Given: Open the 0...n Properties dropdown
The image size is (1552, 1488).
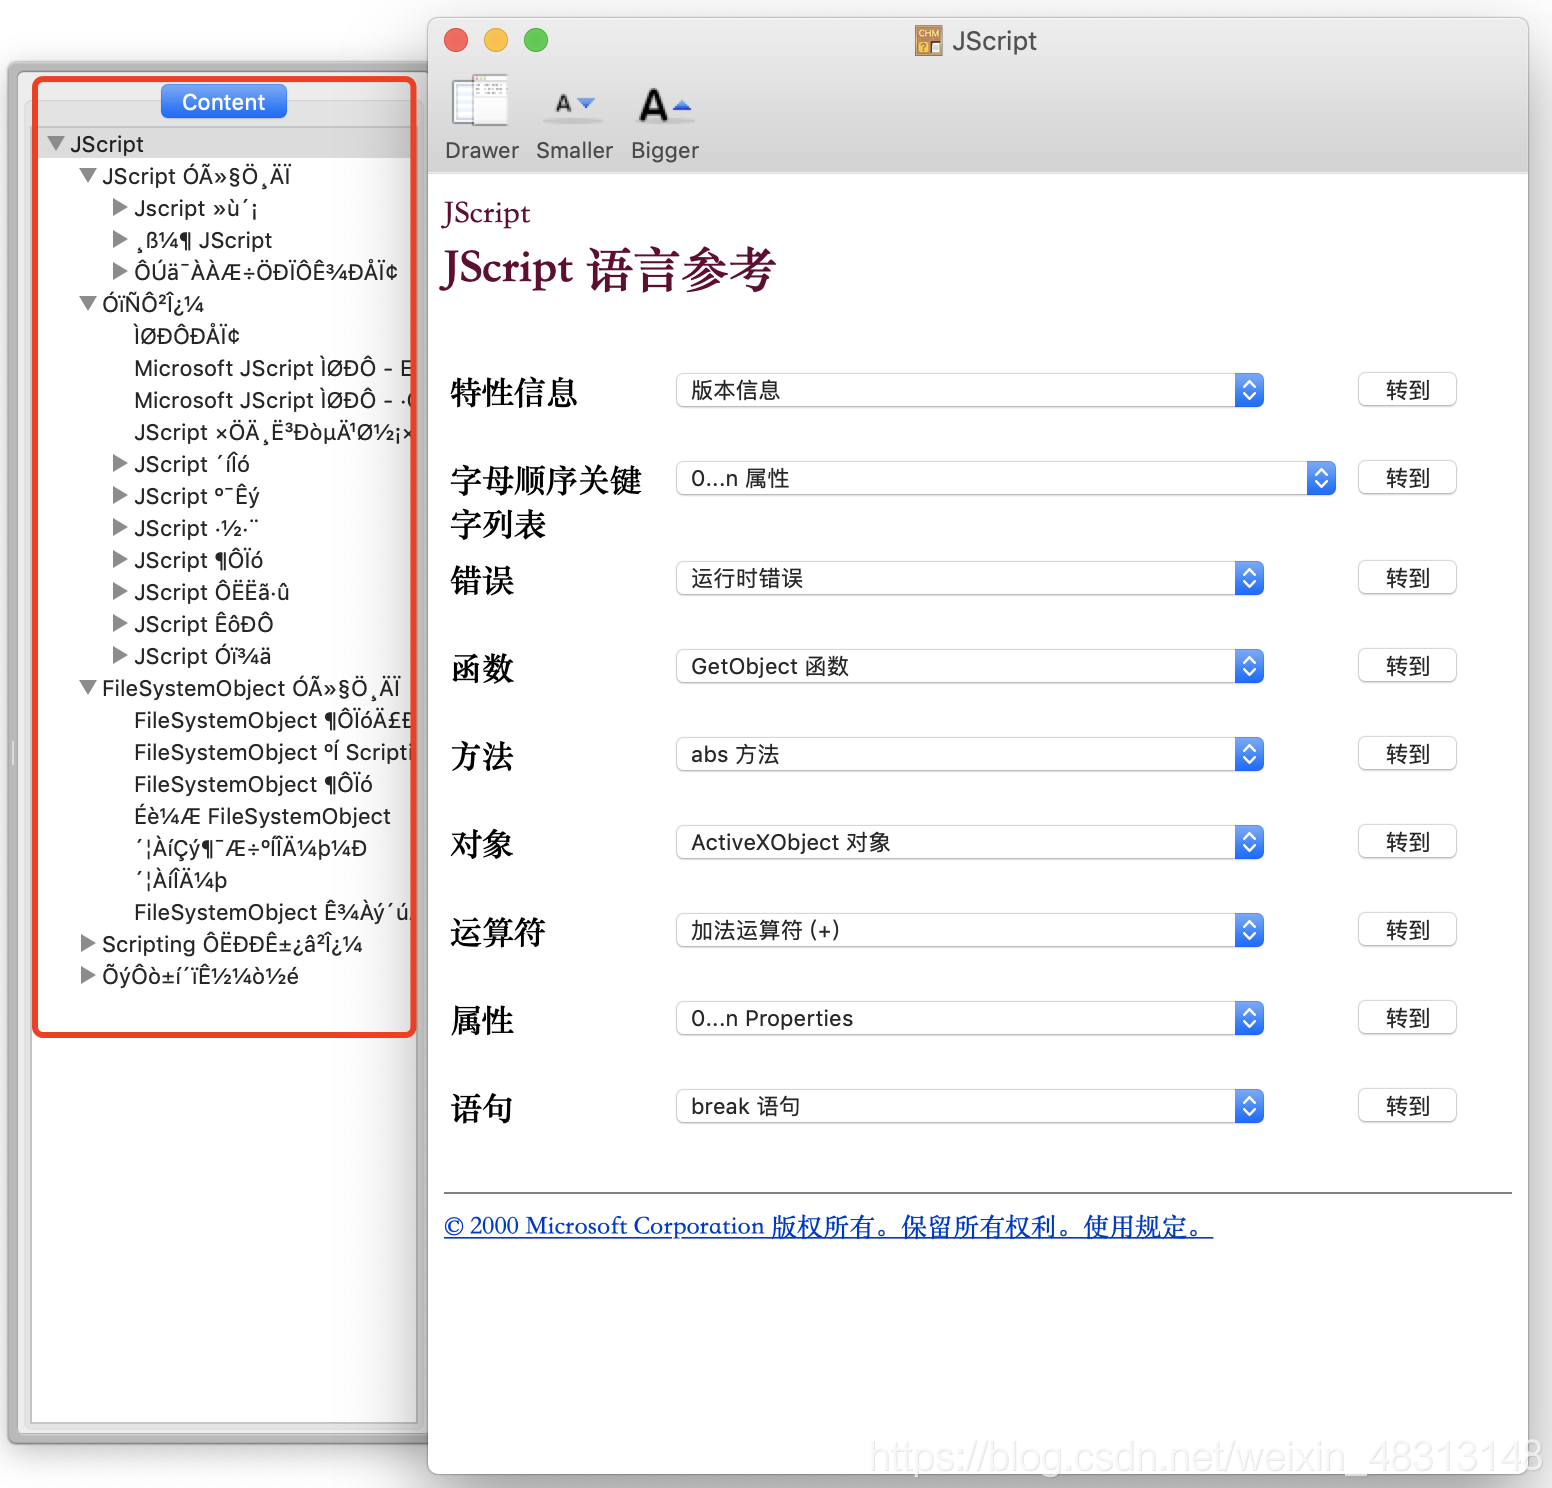Looking at the screenshot, I should 970,1018.
